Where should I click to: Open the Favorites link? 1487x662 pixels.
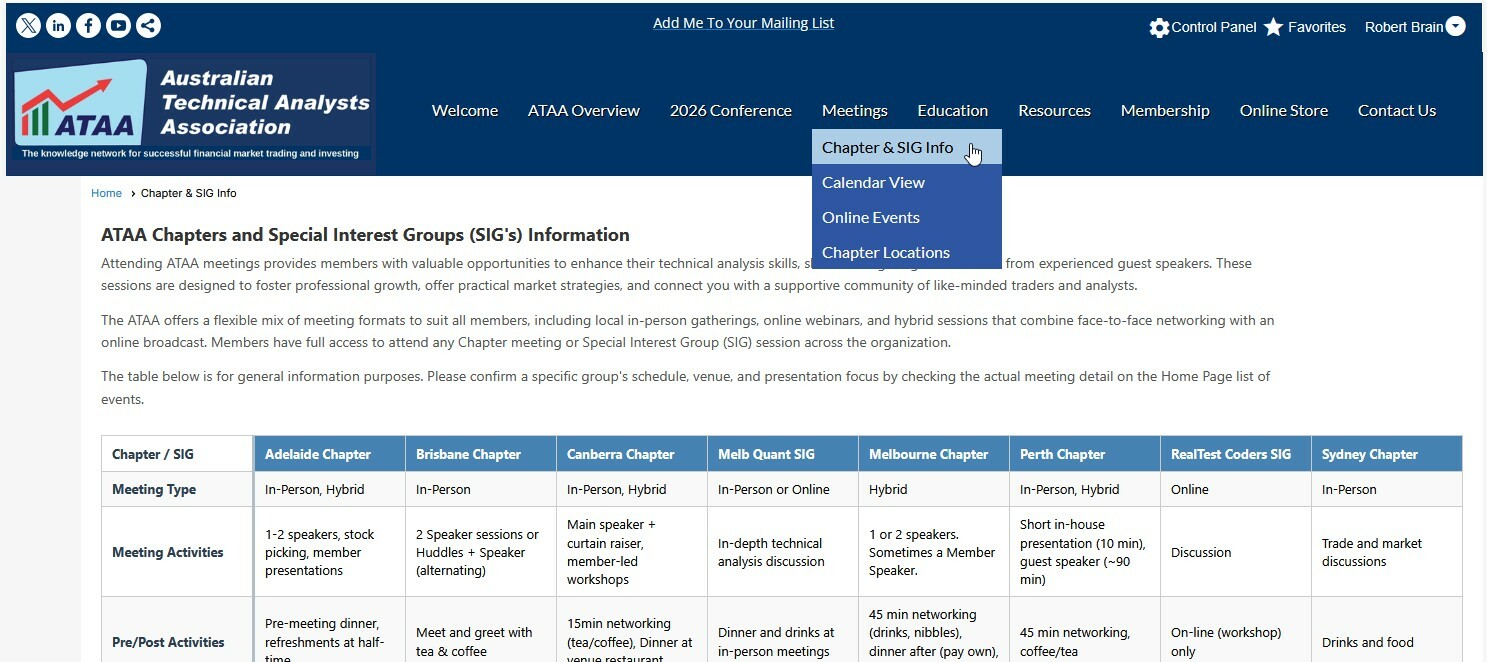click(x=1316, y=27)
